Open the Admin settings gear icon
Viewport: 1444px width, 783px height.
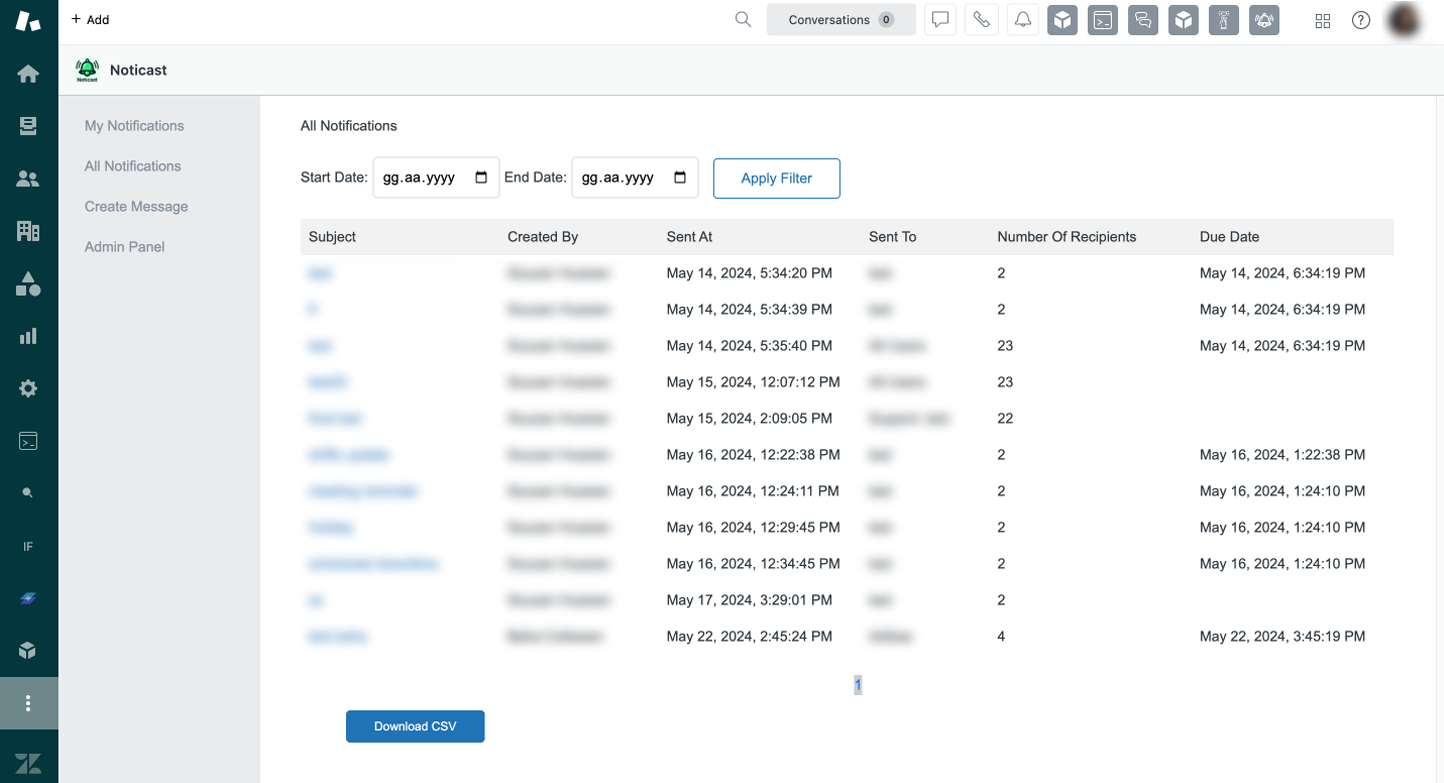click(x=28, y=388)
